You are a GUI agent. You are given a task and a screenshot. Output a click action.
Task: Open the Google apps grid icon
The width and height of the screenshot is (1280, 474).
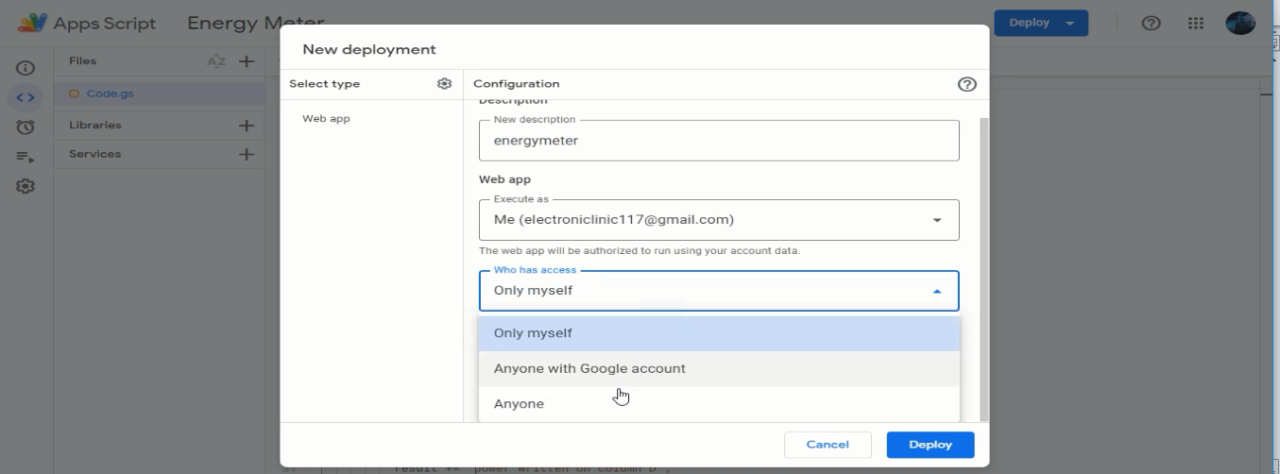click(1196, 23)
